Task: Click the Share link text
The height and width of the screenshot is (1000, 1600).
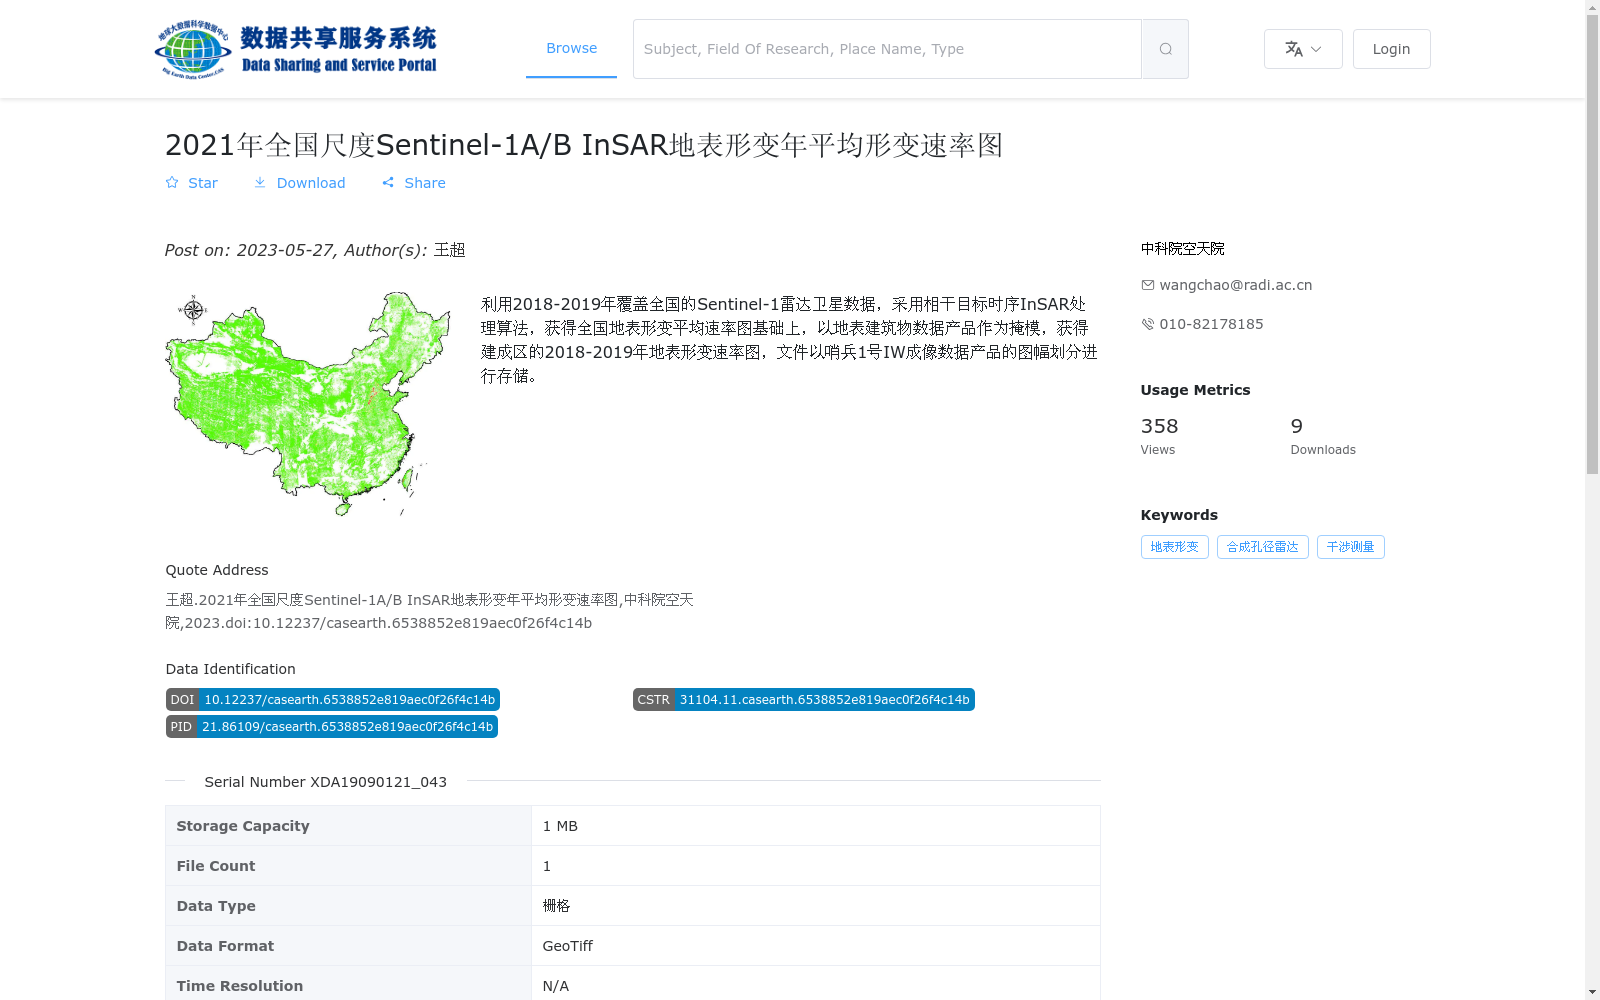Action: click(425, 183)
